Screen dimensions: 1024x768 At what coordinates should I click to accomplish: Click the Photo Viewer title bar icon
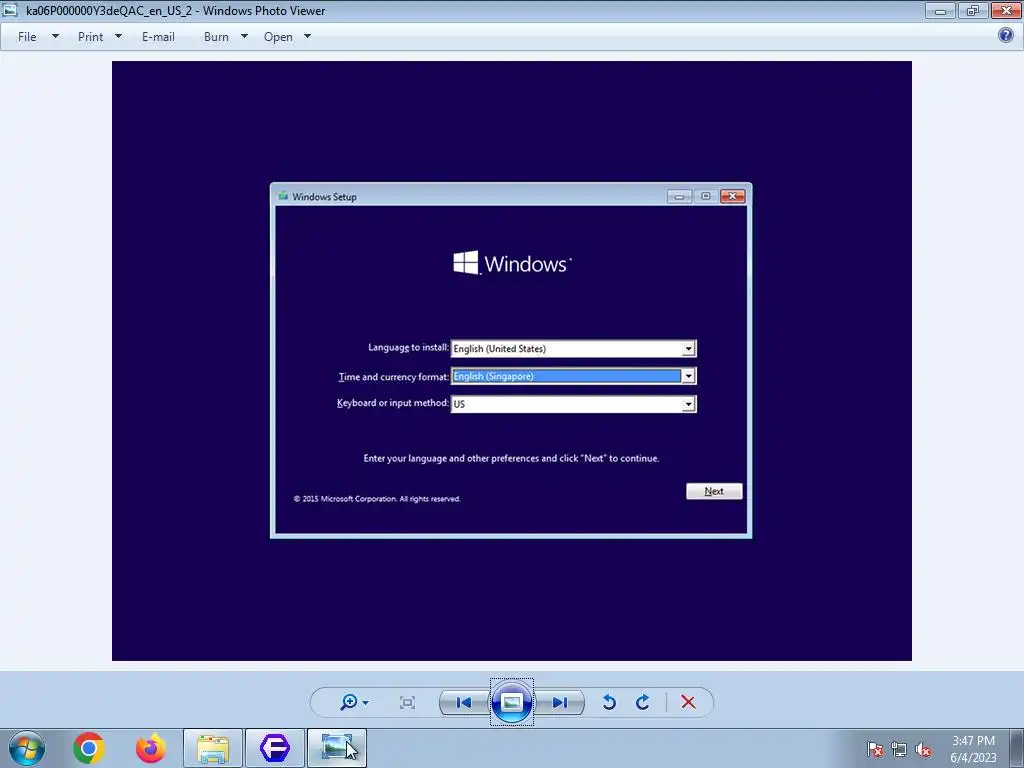pyautogui.click(x=10, y=10)
